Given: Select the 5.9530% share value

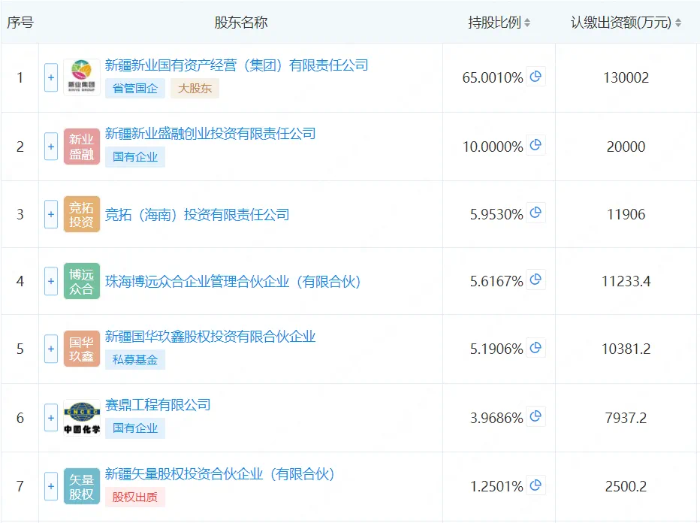Looking at the screenshot, I should [x=496, y=215].
